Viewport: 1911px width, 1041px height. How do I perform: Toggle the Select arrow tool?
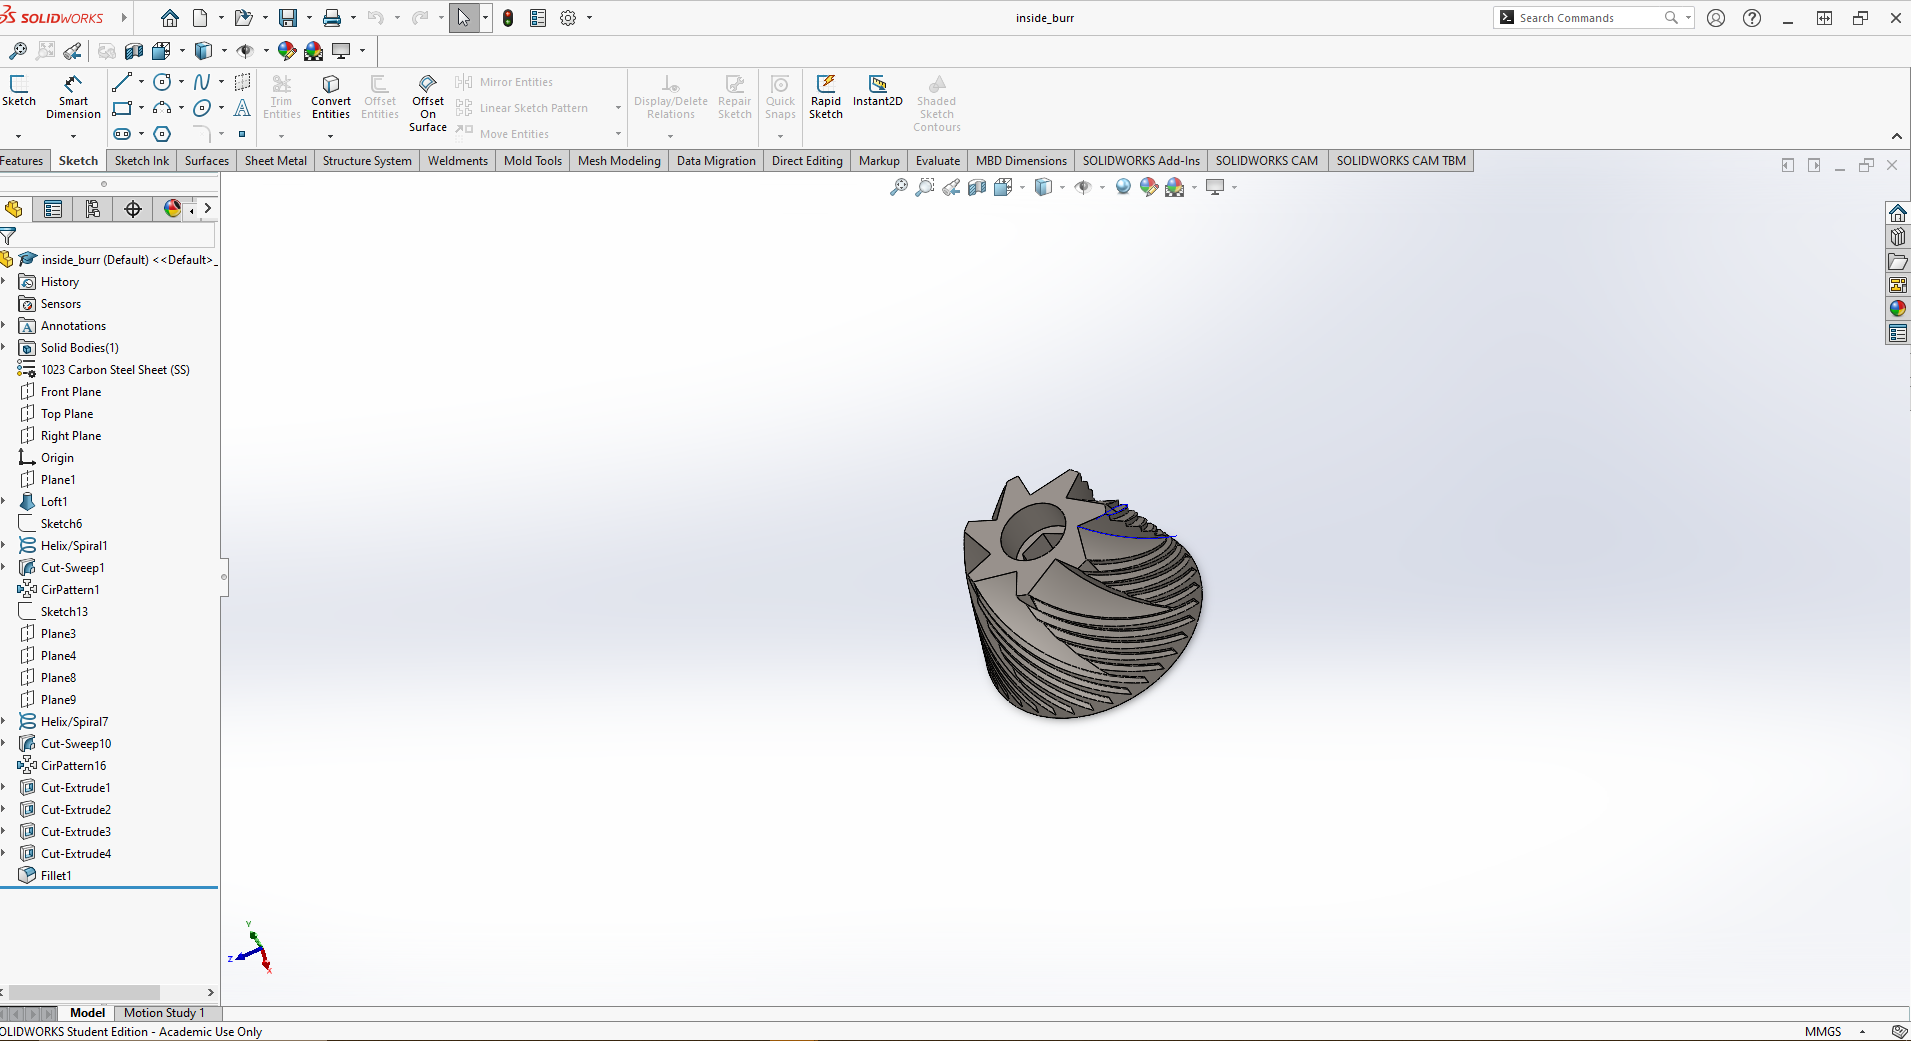click(x=464, y=18)
